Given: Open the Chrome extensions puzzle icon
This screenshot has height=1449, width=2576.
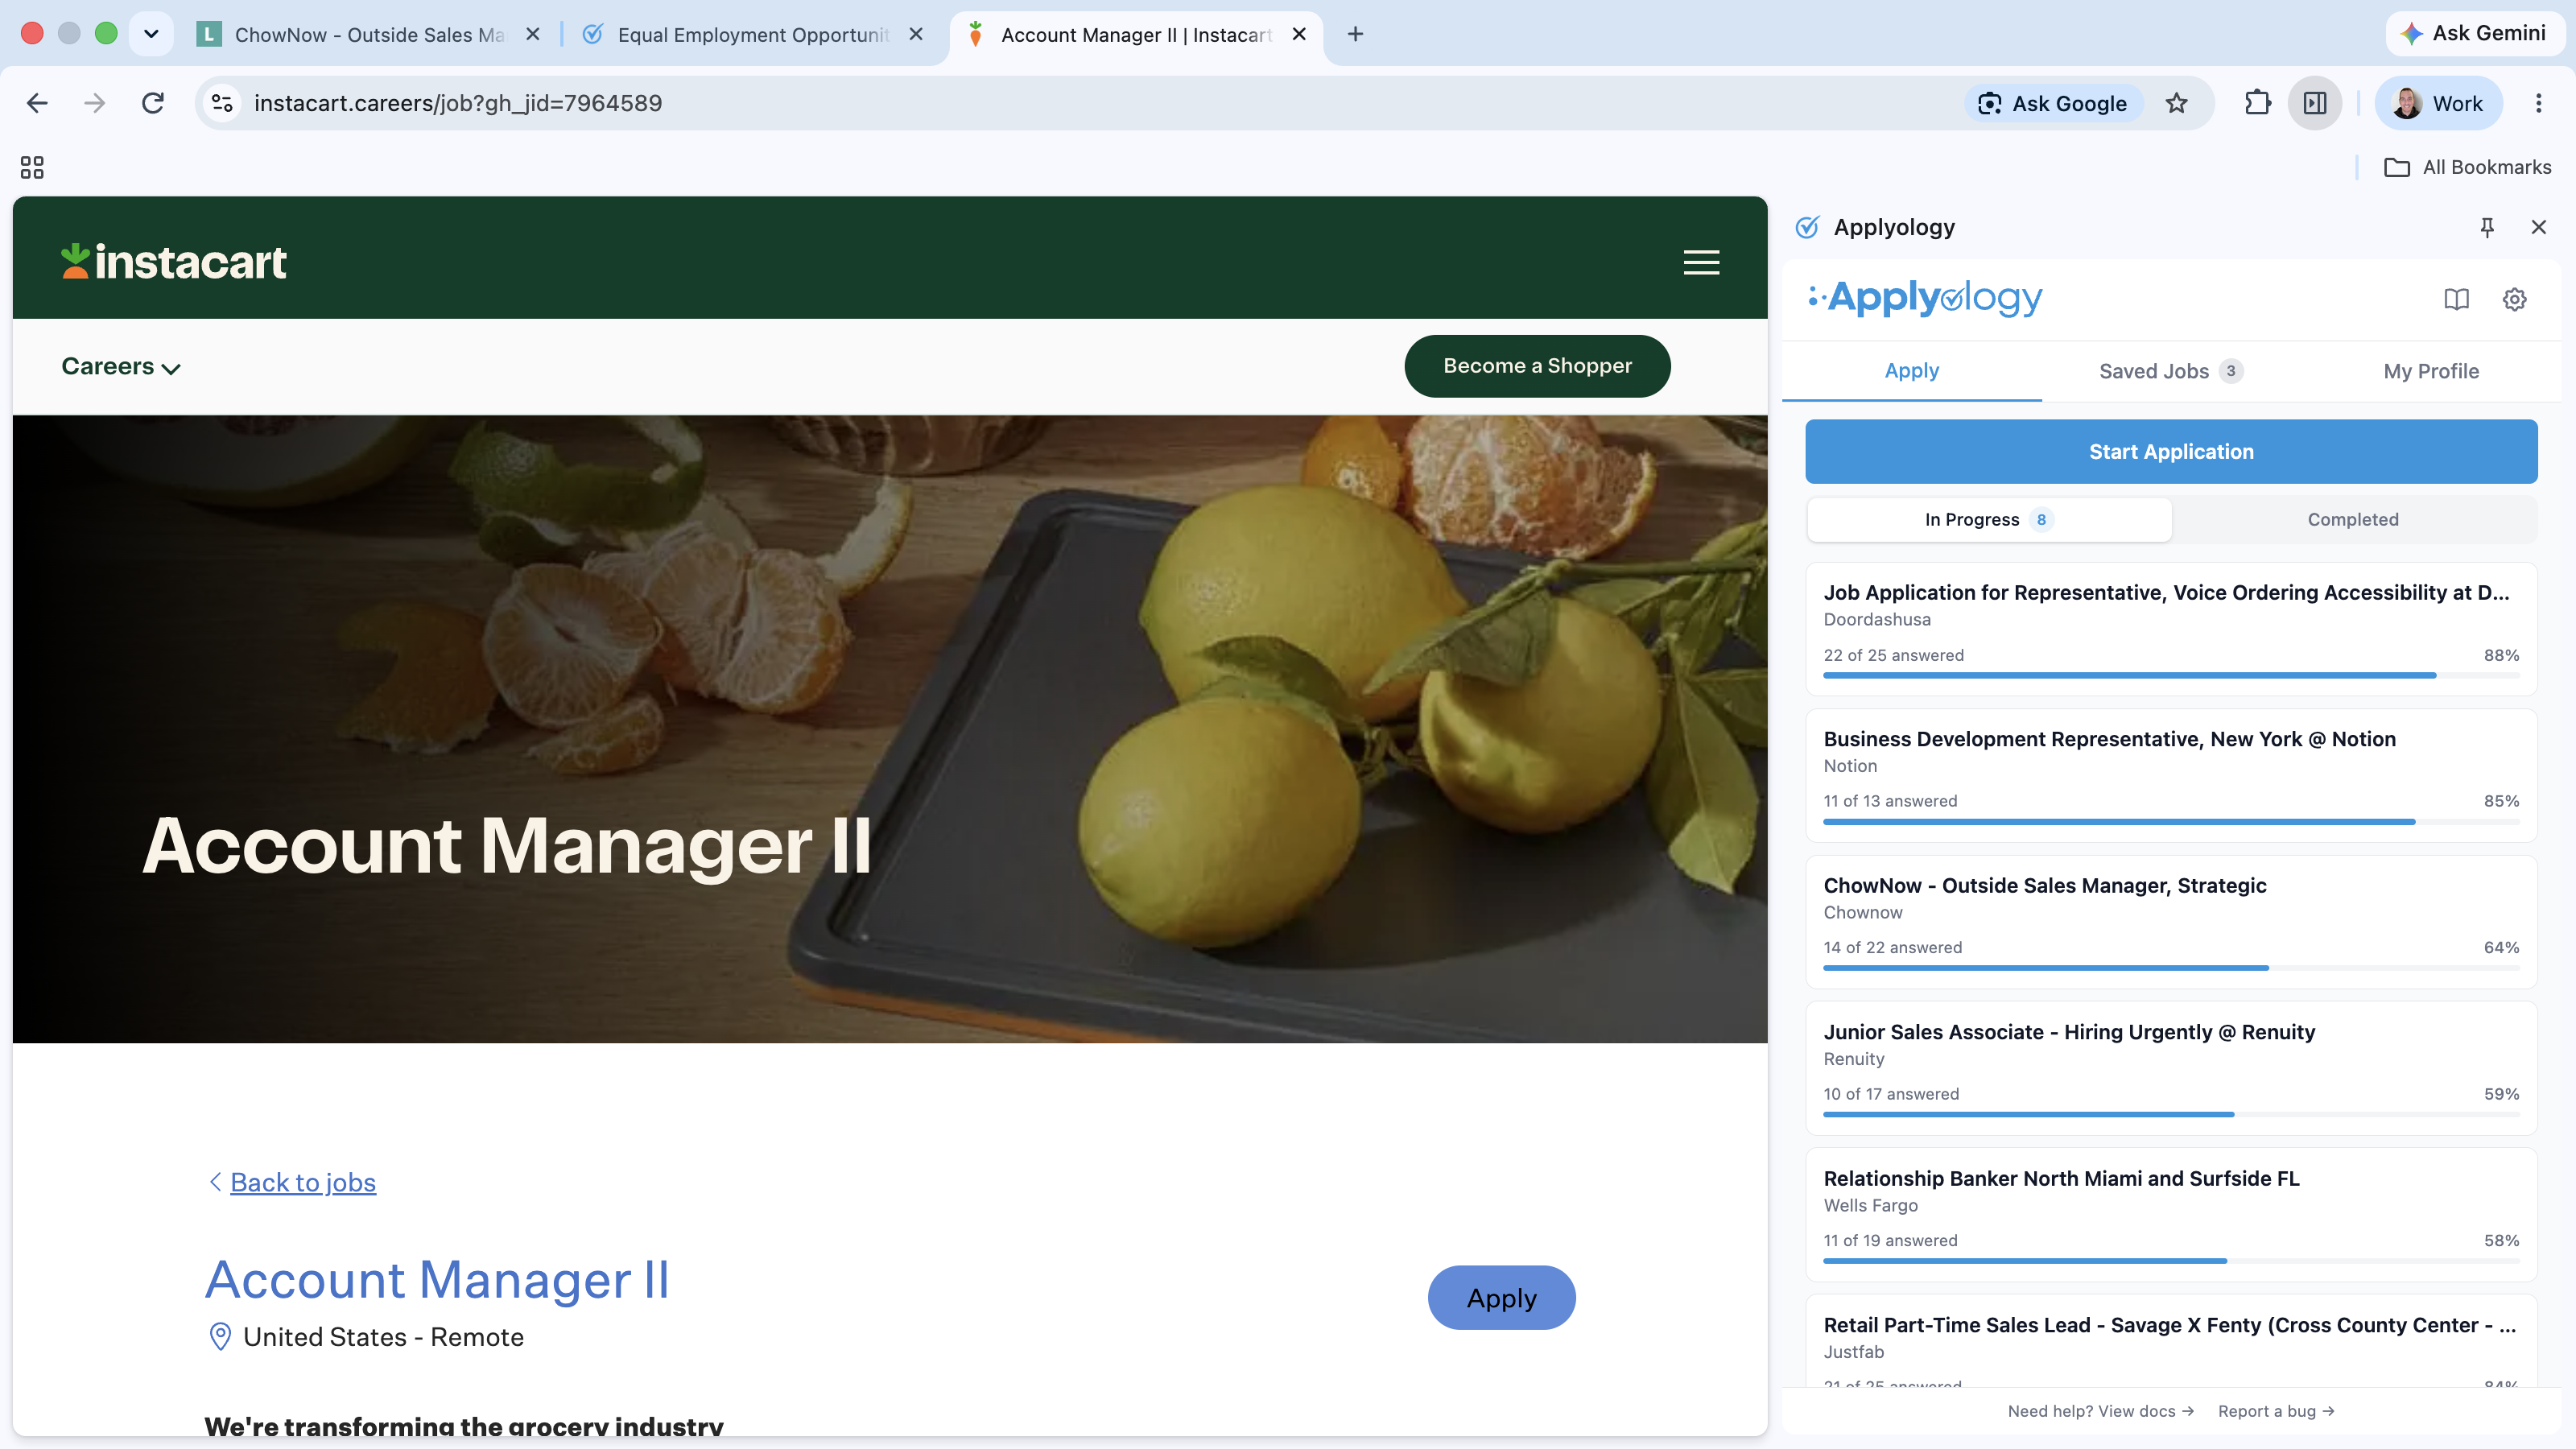Looking at the screenshot, I should coord(2258,103).
